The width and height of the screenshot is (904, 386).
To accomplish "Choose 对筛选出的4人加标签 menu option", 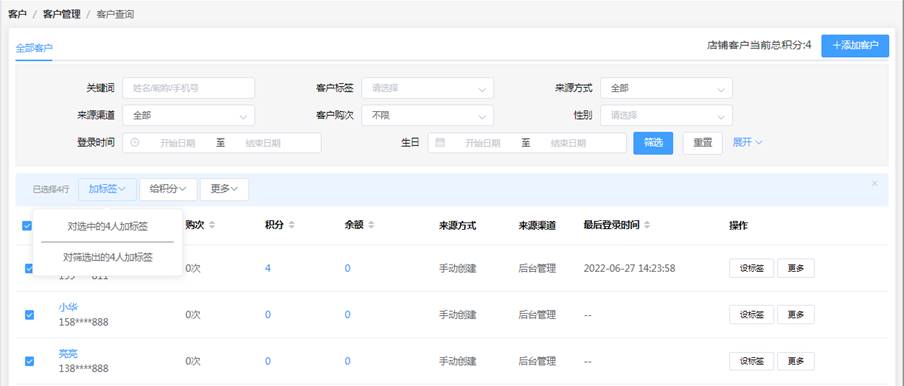I will click(x=108, y=258).
